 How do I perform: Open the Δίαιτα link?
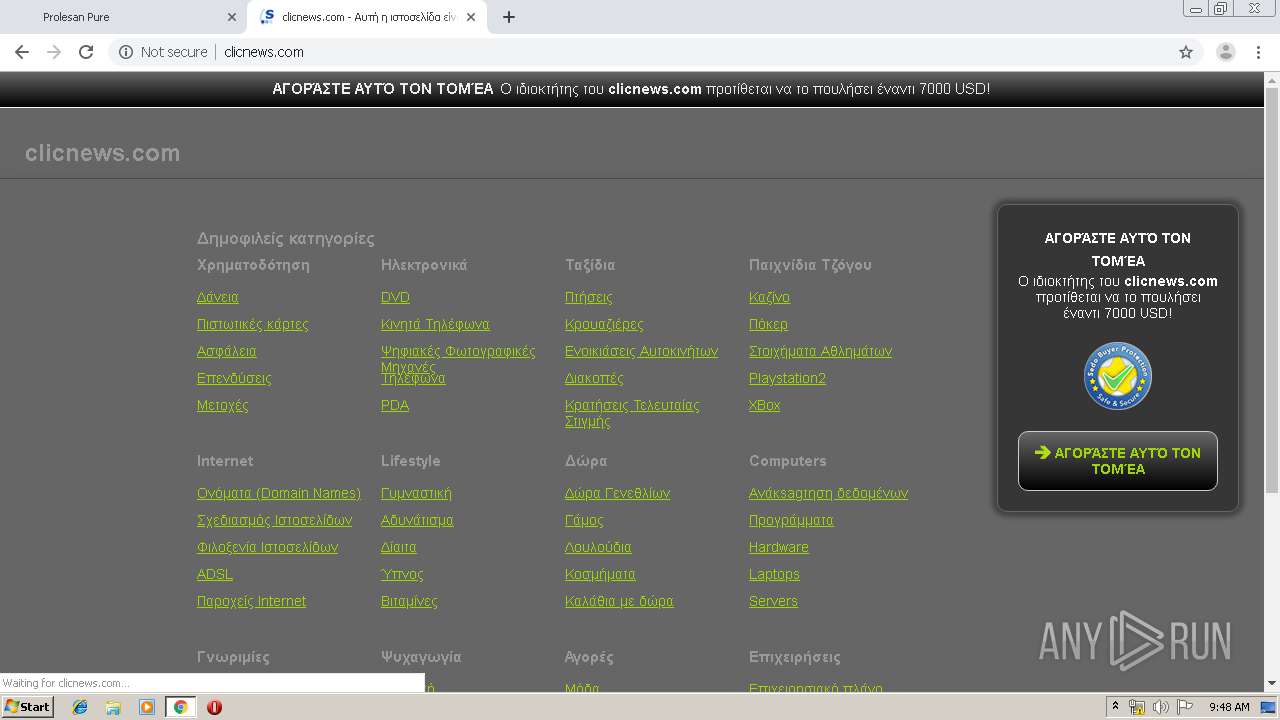[398, 547]
